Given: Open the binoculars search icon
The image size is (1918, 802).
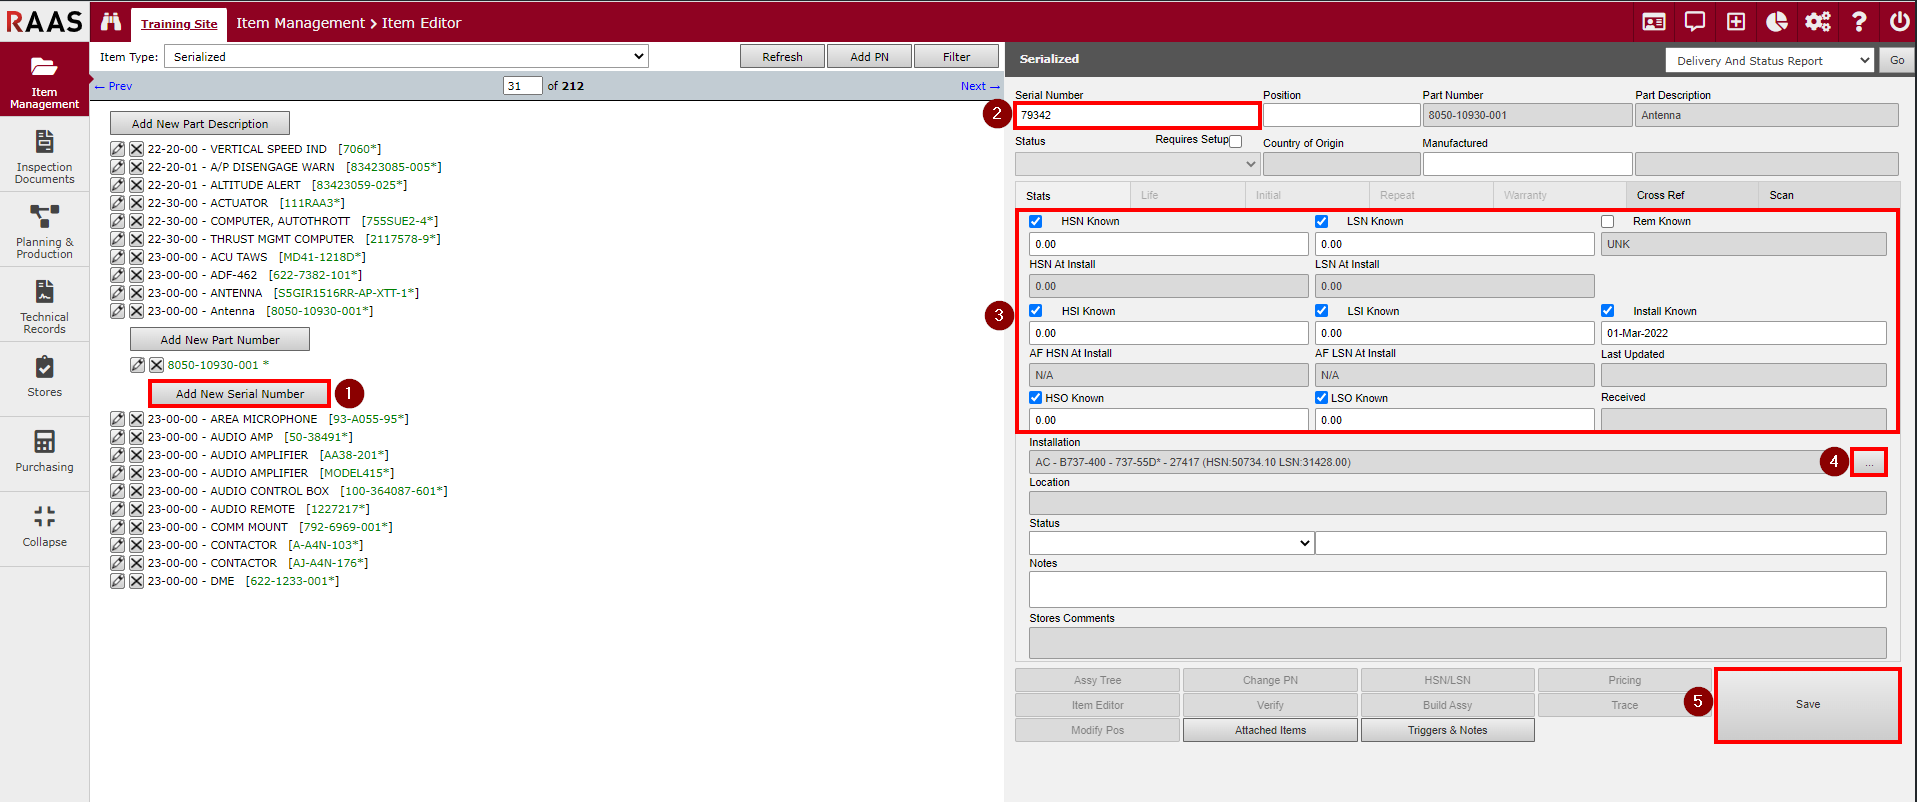Looking at the screenshot, I should click(111, 22).
